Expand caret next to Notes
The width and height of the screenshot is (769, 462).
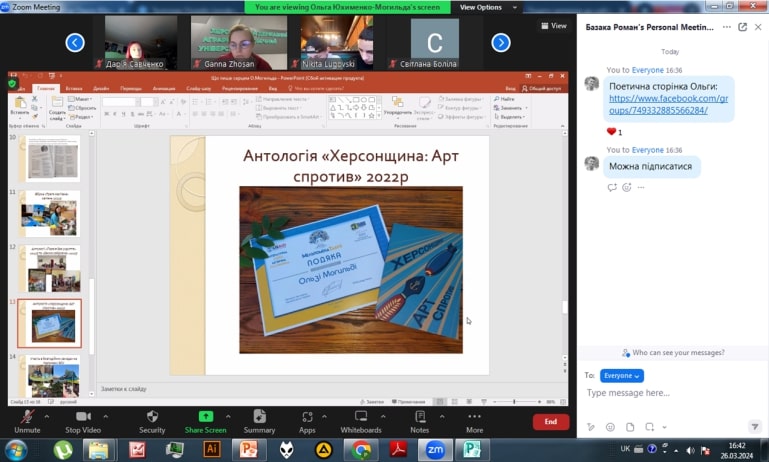coord(442,416)
